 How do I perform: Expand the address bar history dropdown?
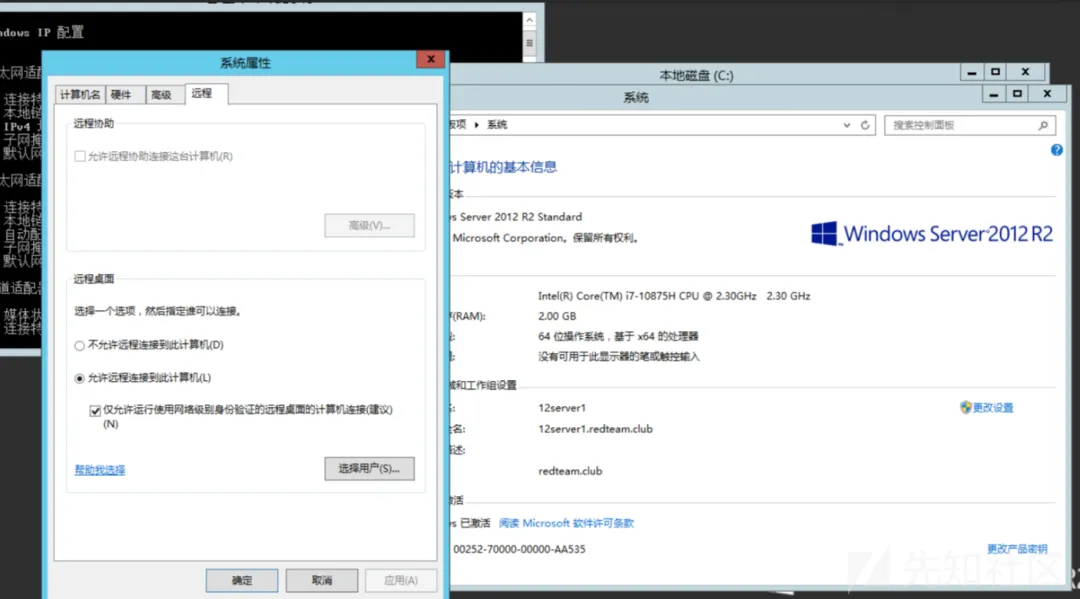[847, 125]
